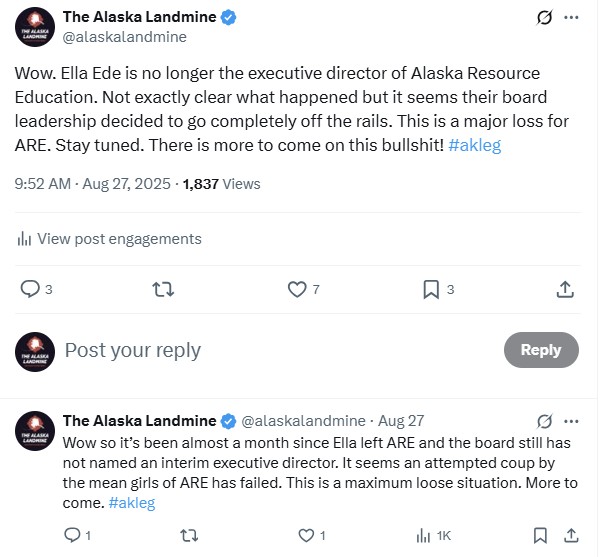The image size is (609, 557).
Task: Click the #akleg hashtag in main post
Action: coord(475,145)
